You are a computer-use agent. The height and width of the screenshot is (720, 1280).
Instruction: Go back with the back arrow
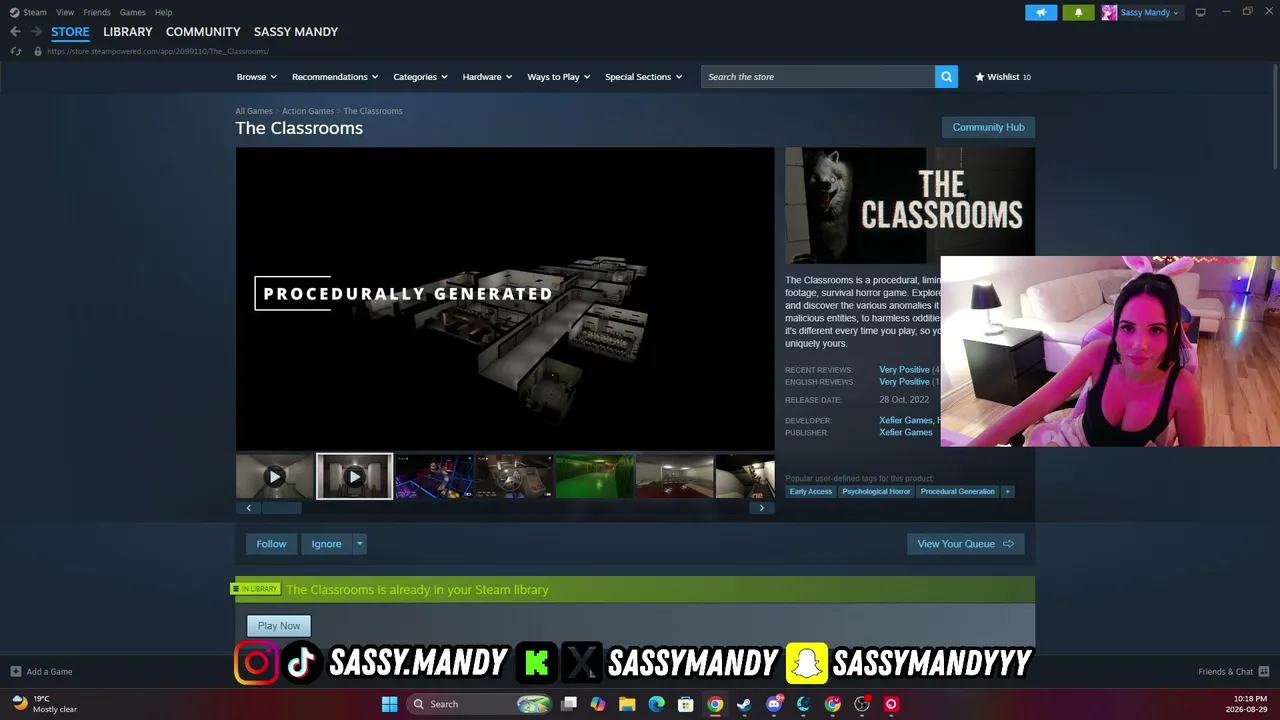click(15, 32)
